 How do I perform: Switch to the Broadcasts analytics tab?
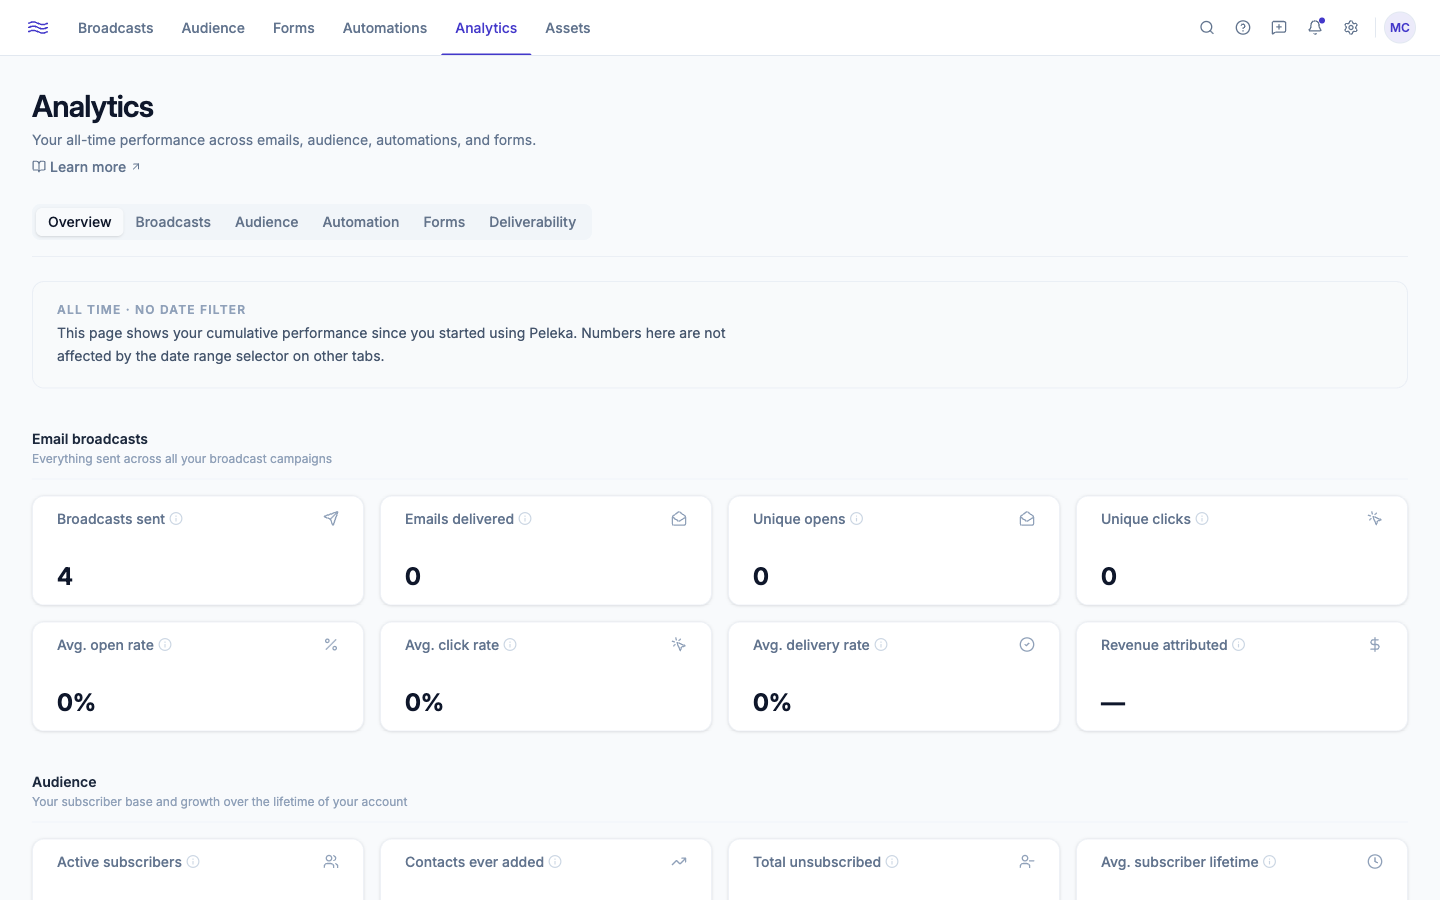click(x=173, y=222)
